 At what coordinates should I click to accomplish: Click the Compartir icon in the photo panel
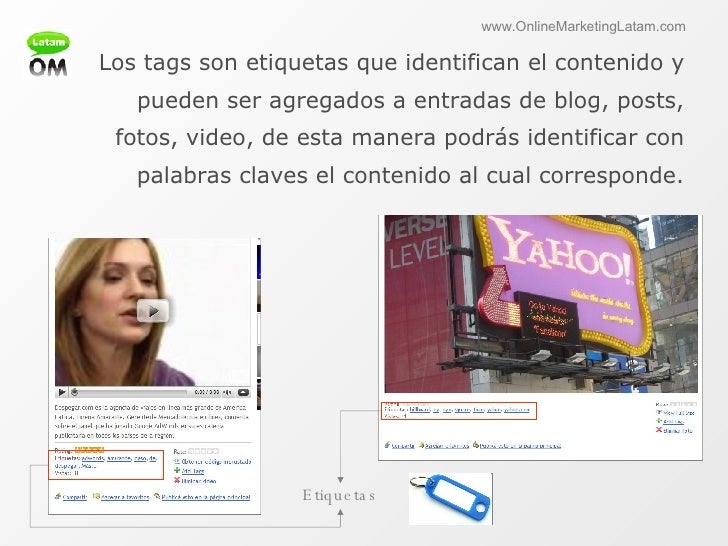click(x=387, y=445)
